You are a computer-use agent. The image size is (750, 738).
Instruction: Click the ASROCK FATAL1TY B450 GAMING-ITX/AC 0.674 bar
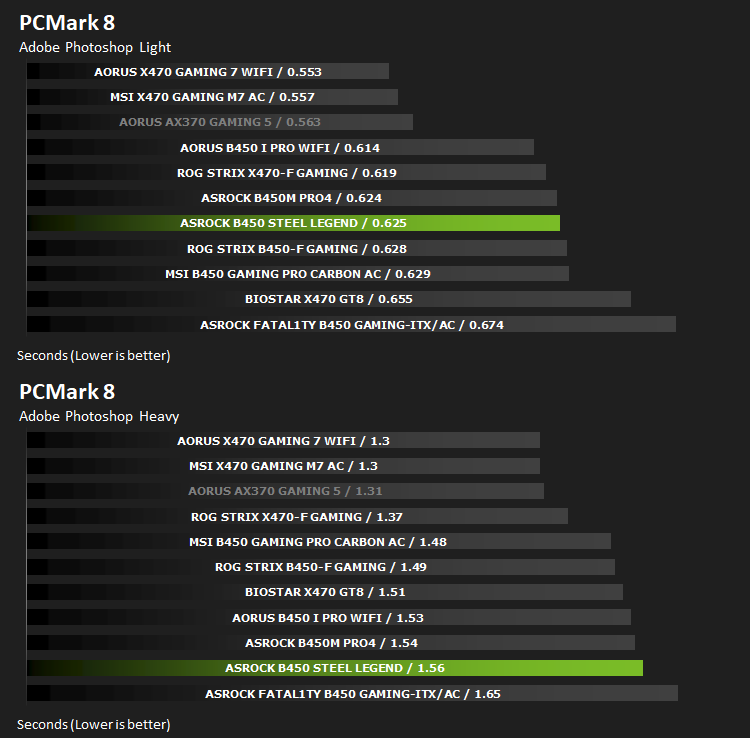[x=351, y=324]
